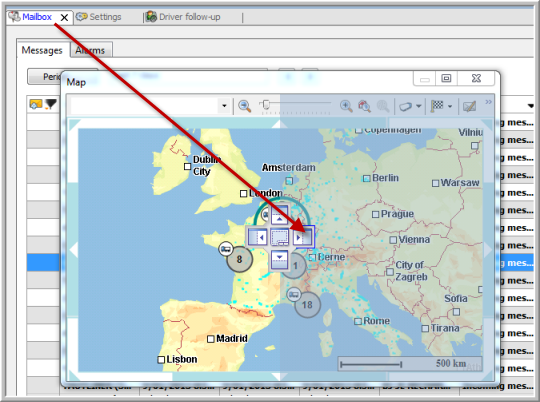
Task: Select the Messages sub-tab
Action: point(42,50)
